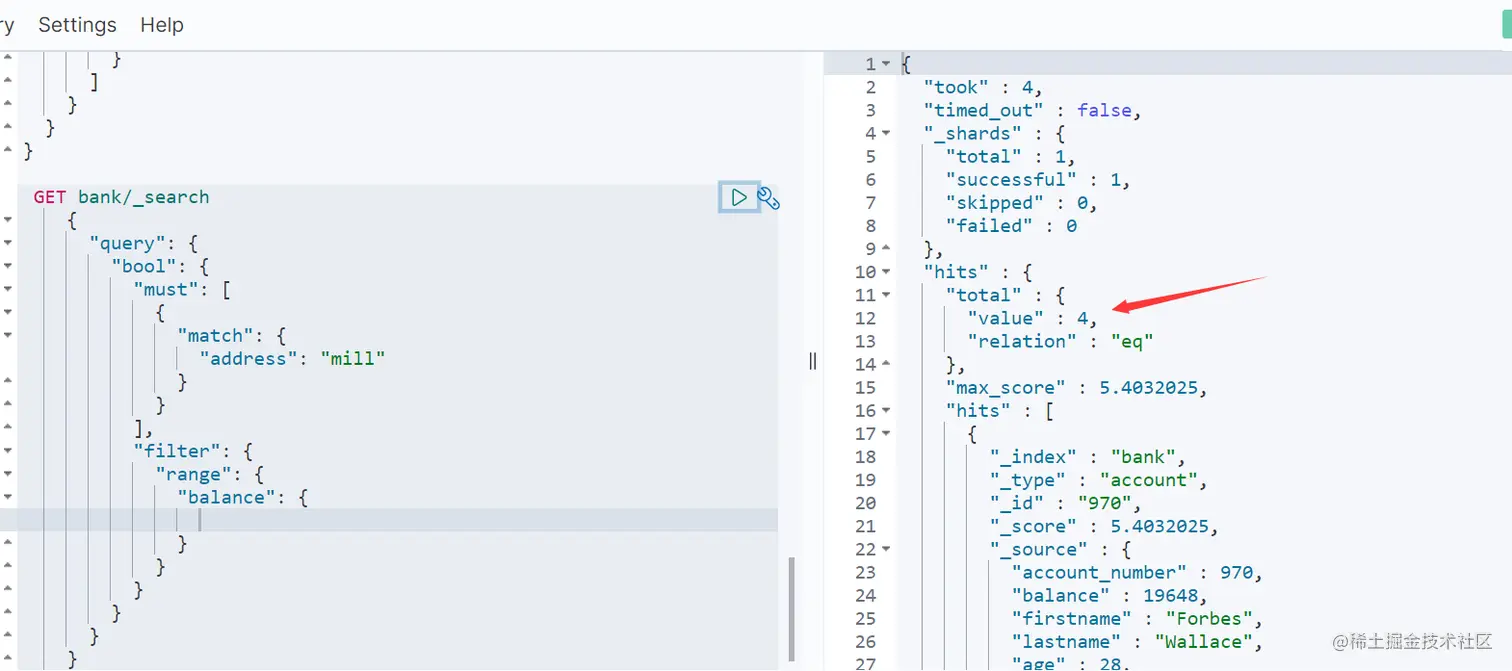Screen dimensions: 1512x671
Task: Click the vertical scrollbar of the request editor
Action: 792,610
